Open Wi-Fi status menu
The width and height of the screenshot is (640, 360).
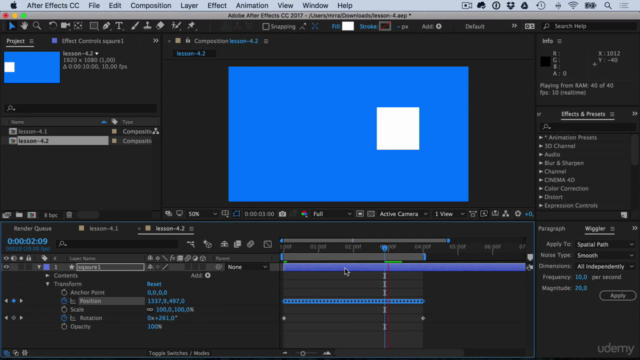[x=573, y=6]
